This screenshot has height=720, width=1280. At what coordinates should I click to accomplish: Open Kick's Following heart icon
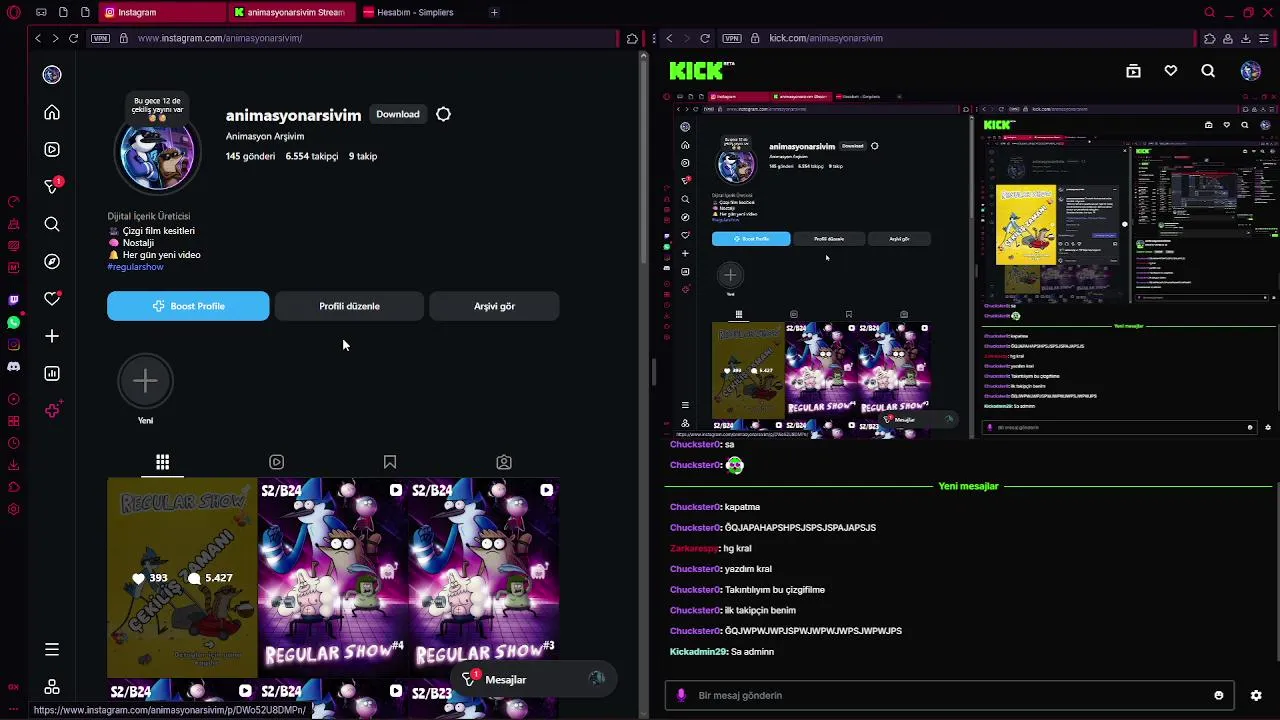click(1170, 71)
